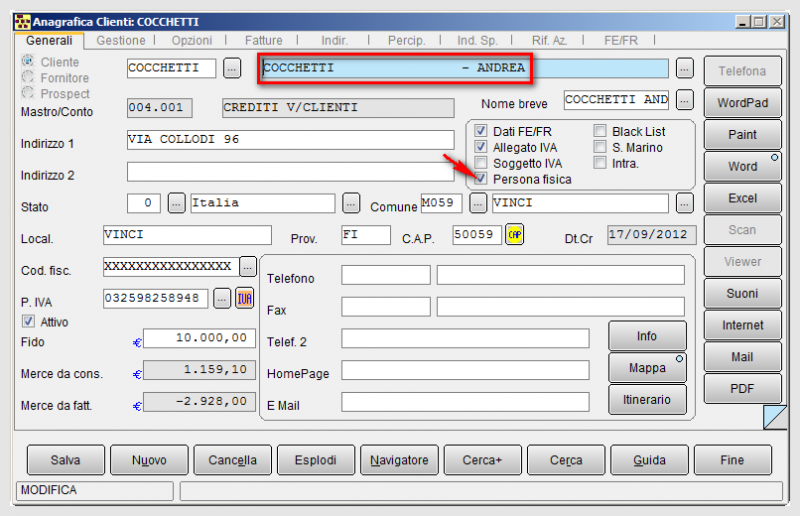Click the Mail button

743,357
